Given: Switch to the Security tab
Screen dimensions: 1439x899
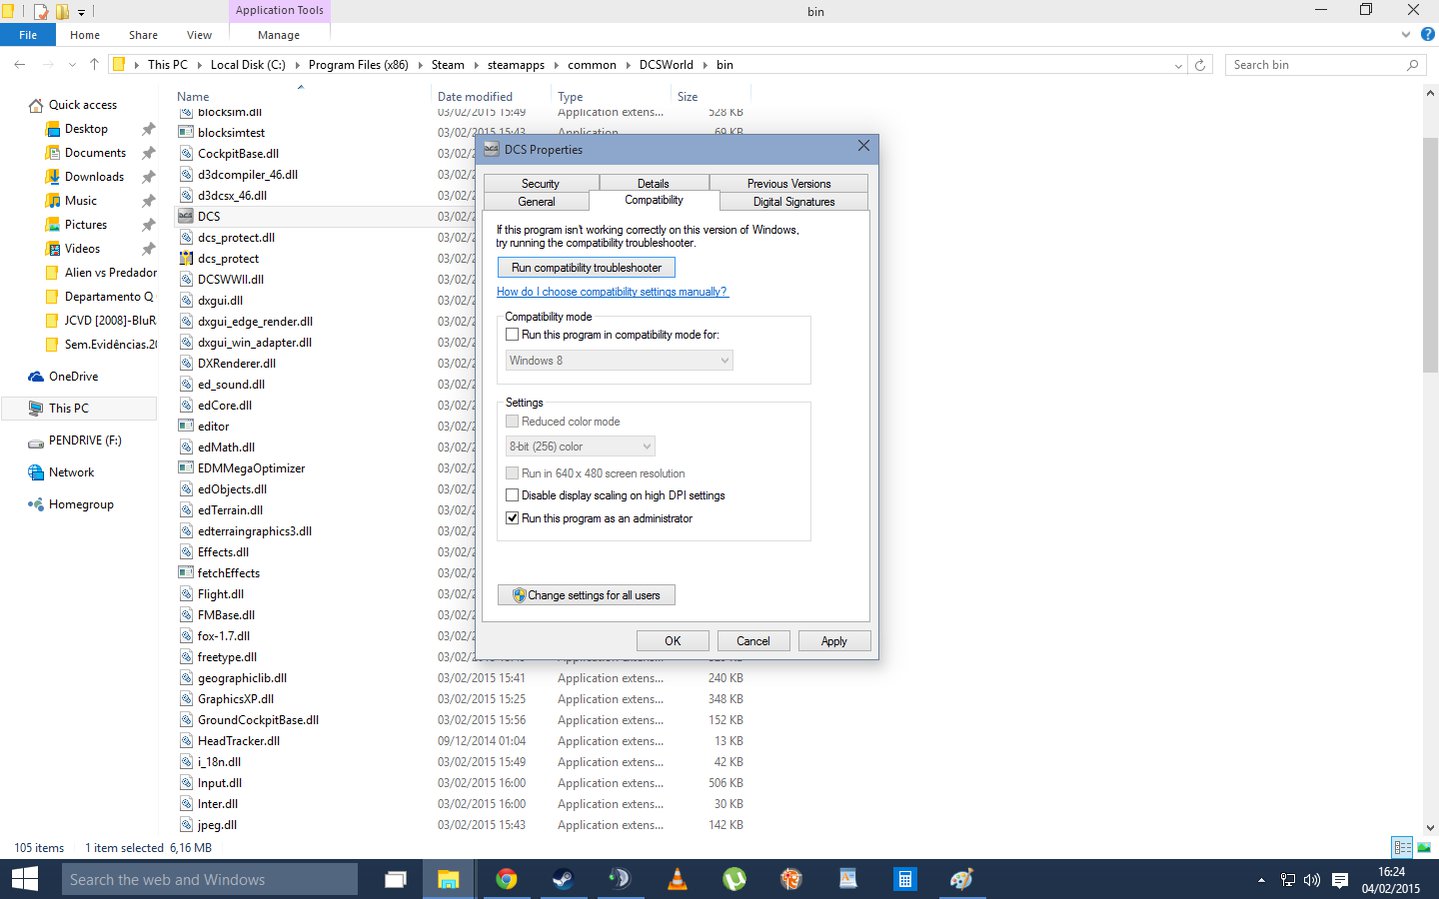Looking at the screenshot, I should click(540, 183).
